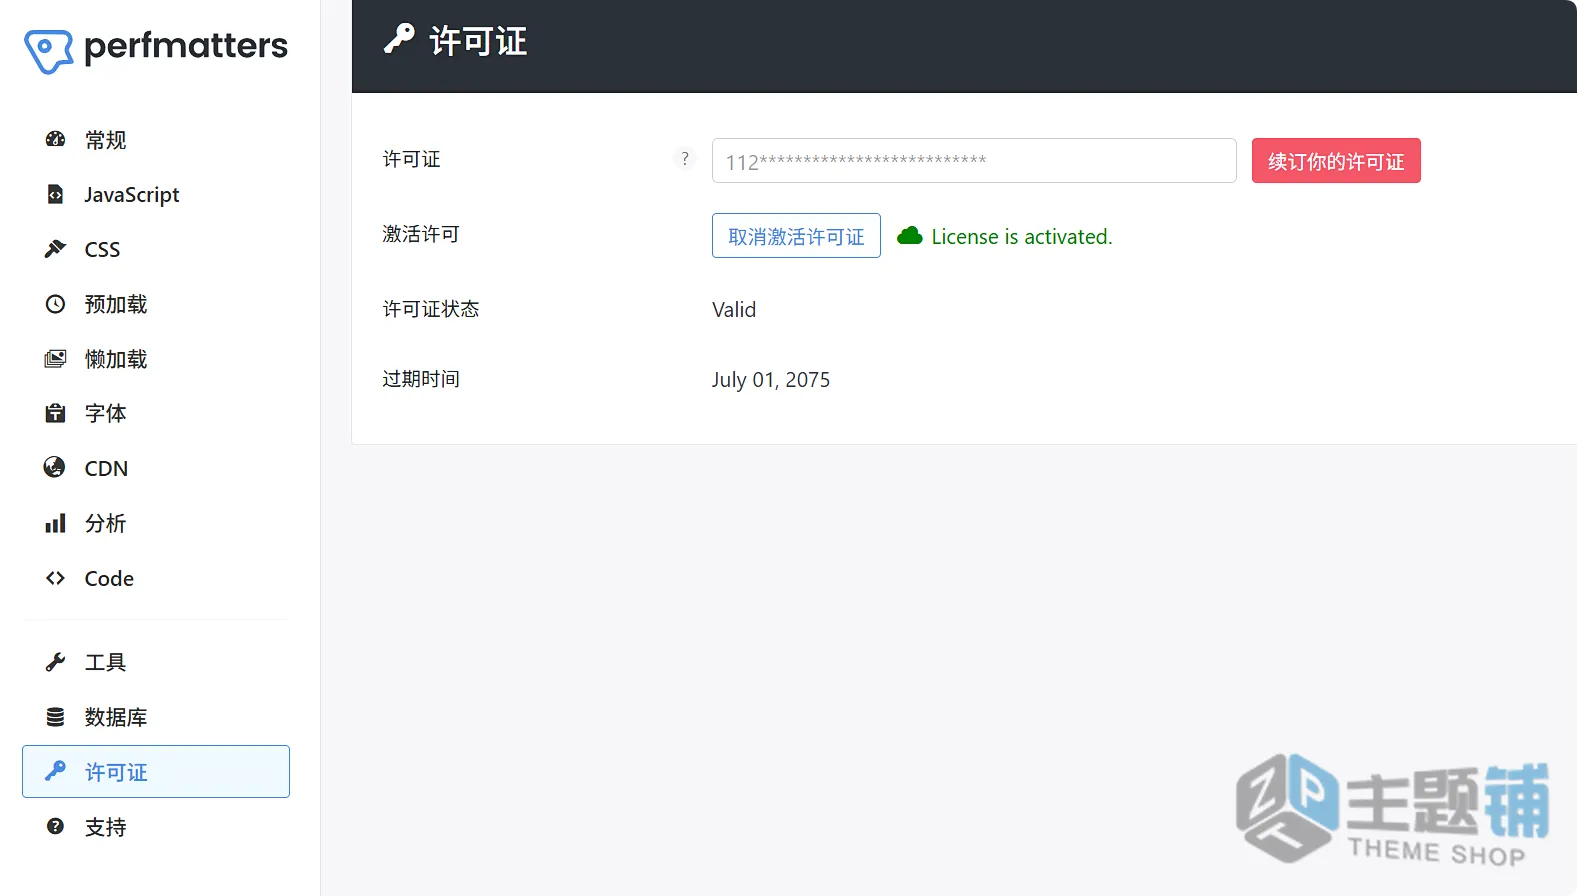Open the 字体 section
The height and width of the screenshot is (896, 1577).
[x=156, y=413]
